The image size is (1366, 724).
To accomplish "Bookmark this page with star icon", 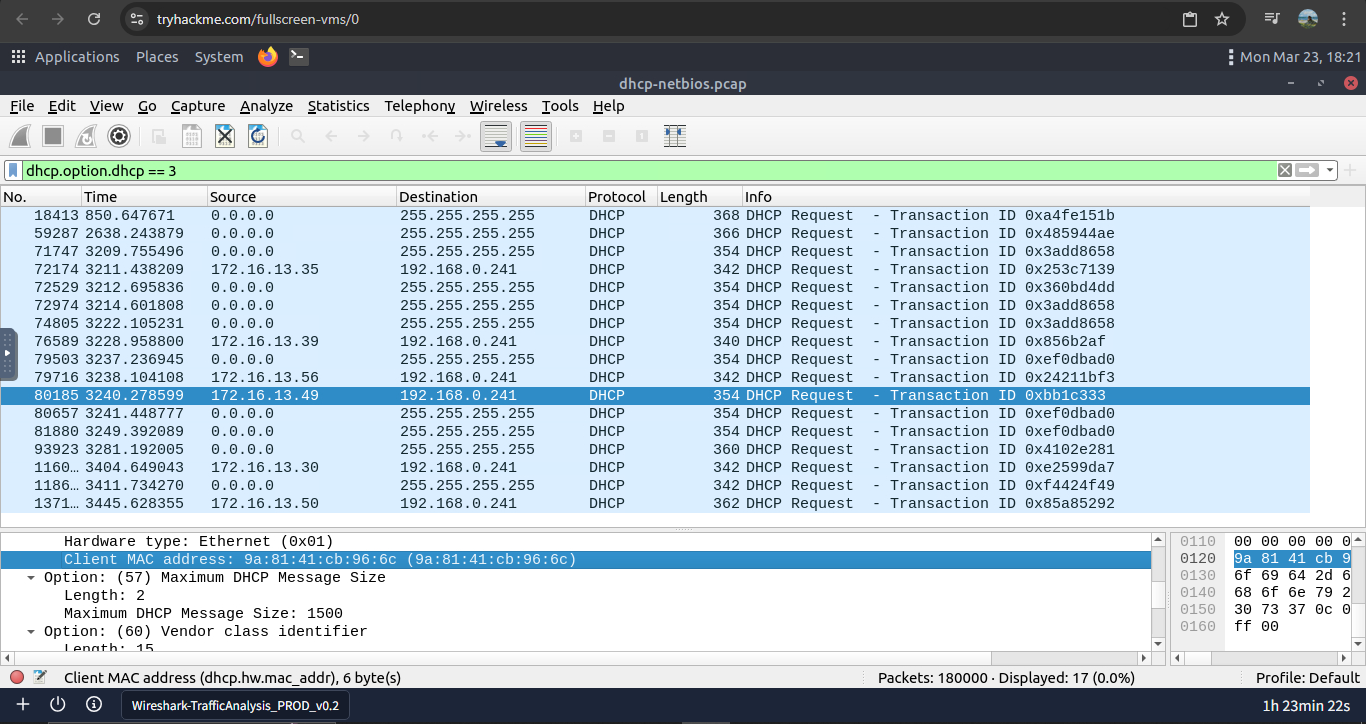I will click(x=1221, y=19).
